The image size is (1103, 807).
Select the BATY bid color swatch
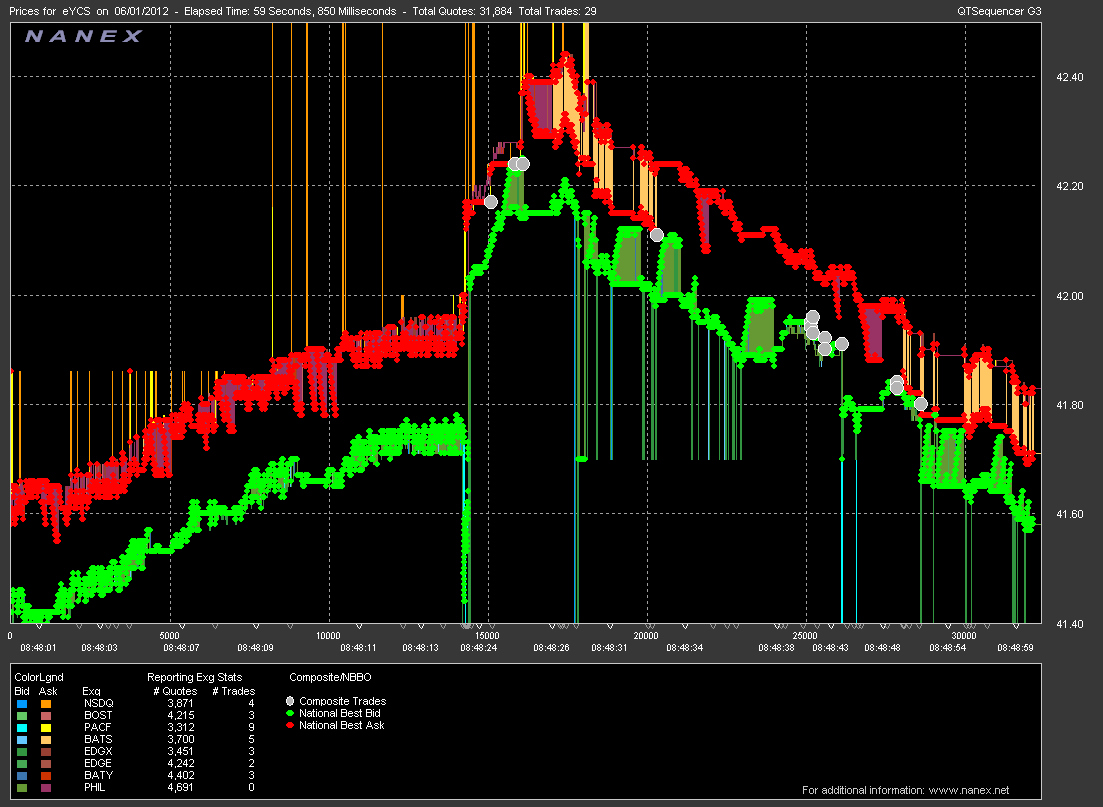(x=22, y=775)
